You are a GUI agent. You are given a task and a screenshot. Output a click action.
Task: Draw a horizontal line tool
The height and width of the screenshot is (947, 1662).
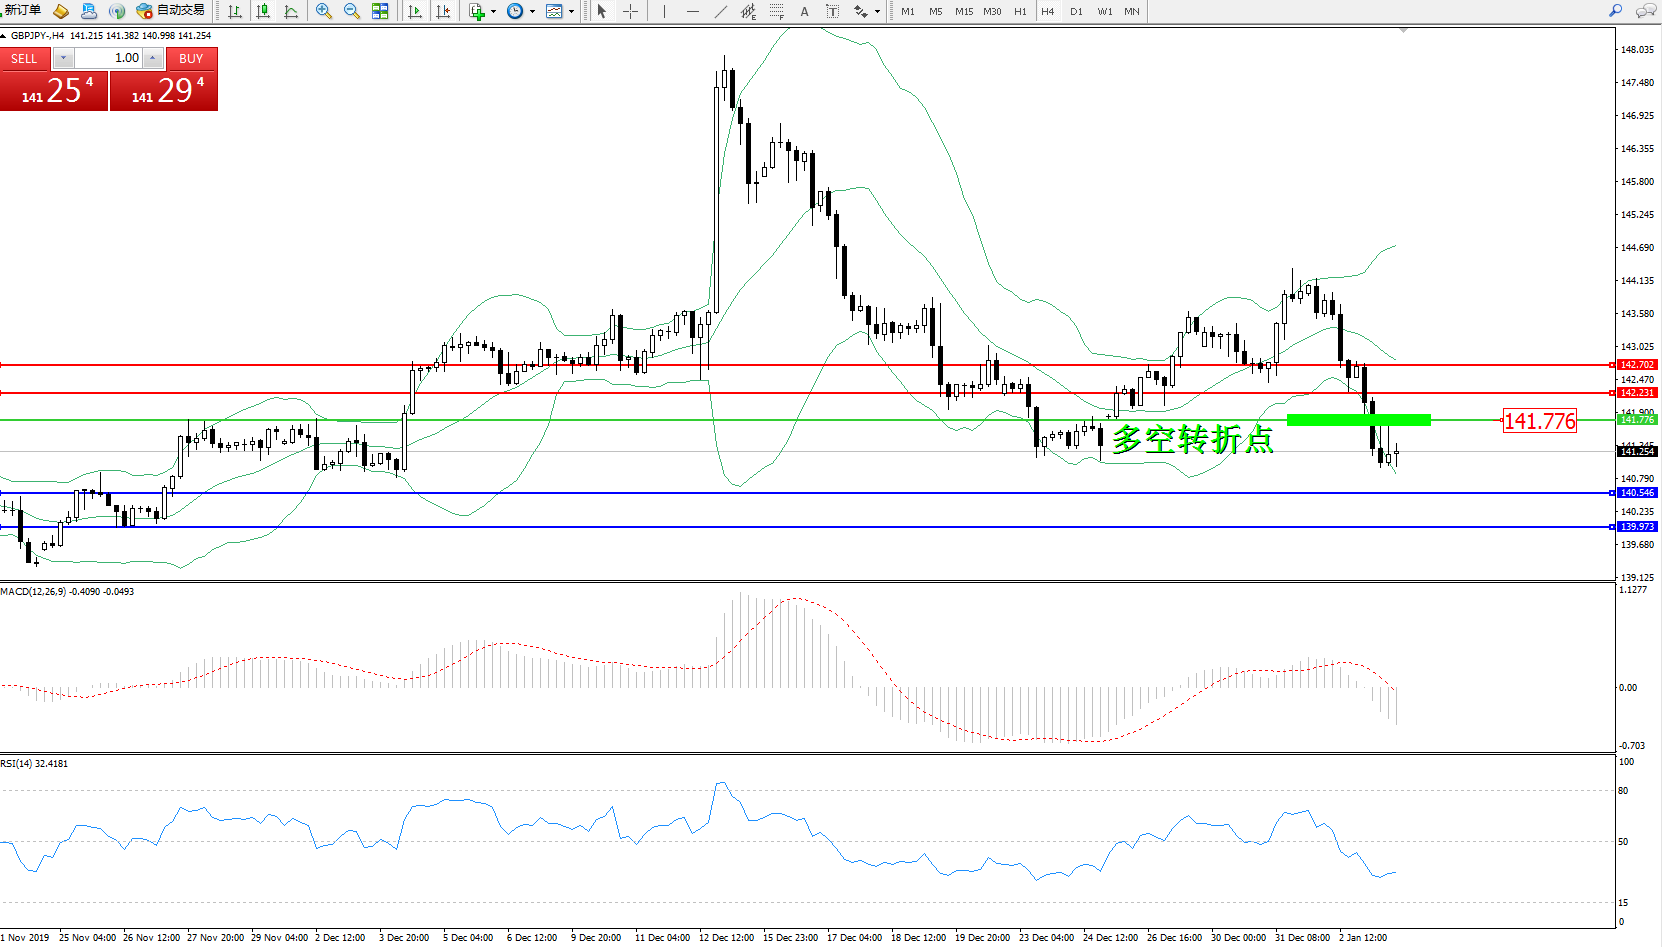692,11
